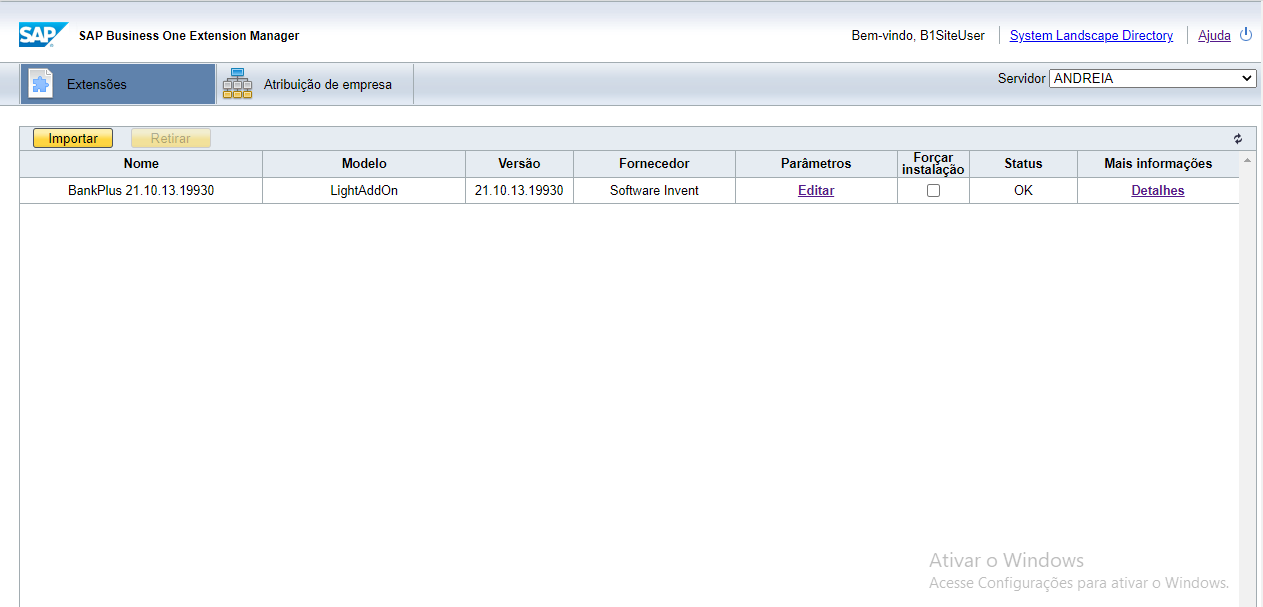Screen dimensions: 1263x607
Task: Click the Retirar button
Action: (170, 139)
